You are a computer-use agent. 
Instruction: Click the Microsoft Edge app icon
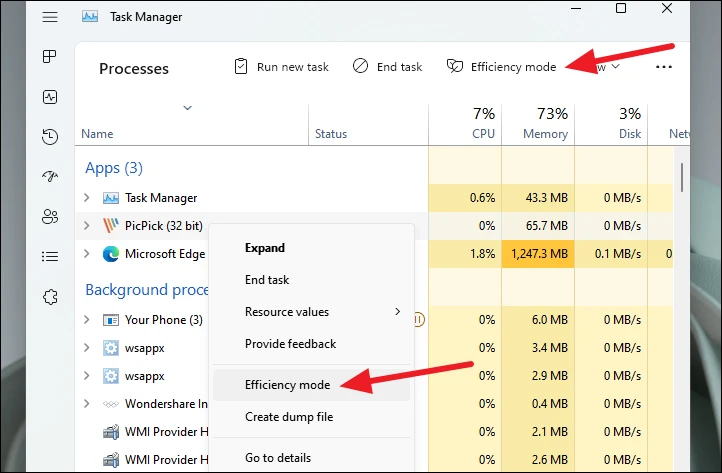111,254
